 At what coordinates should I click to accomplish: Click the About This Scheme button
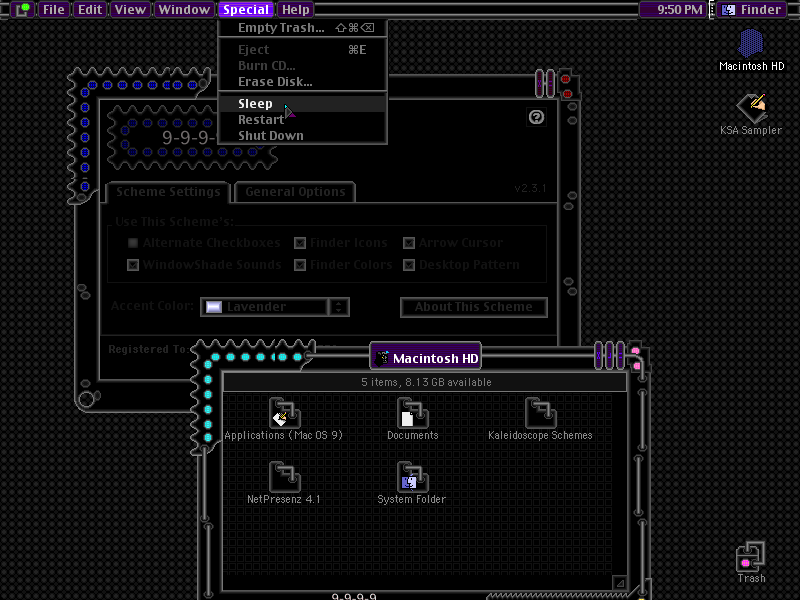[473, 307]
